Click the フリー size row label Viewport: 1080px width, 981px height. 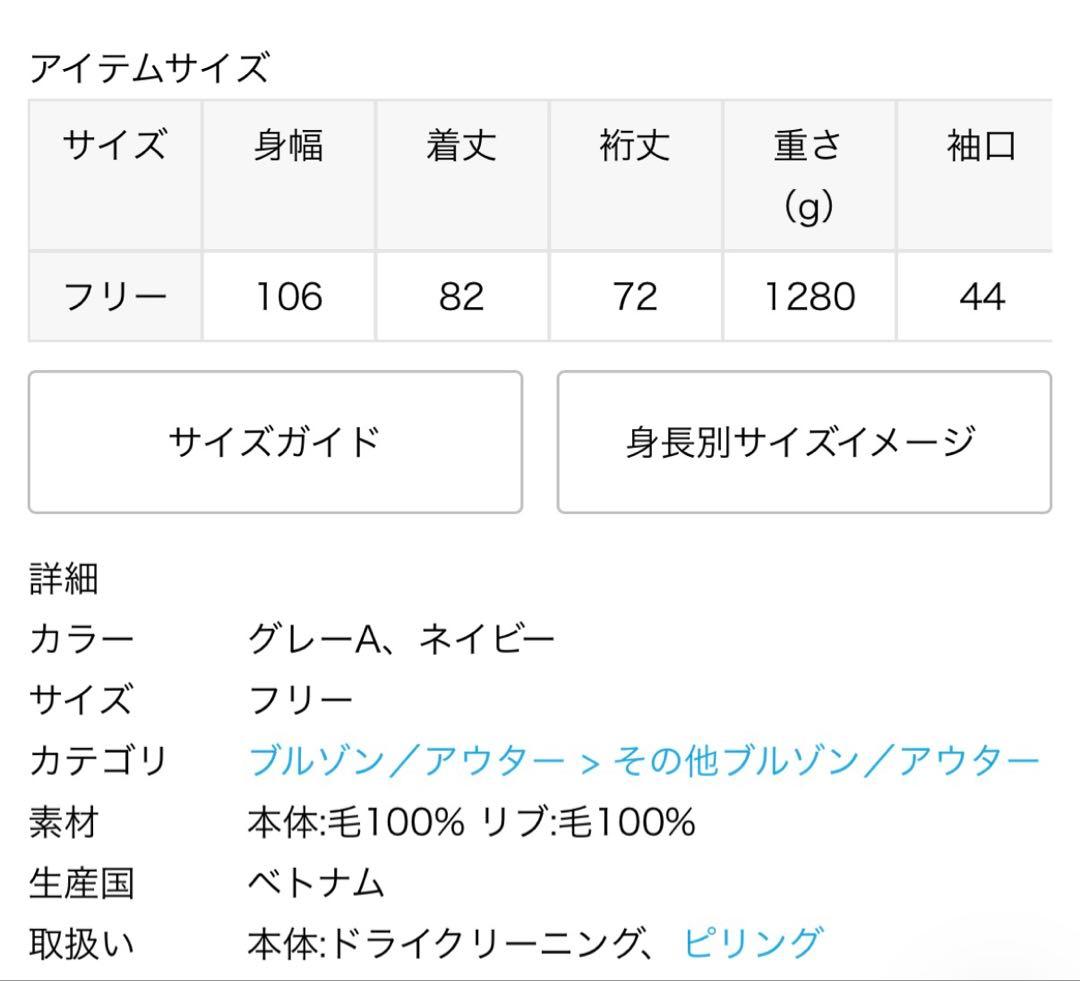coord(113,296)
